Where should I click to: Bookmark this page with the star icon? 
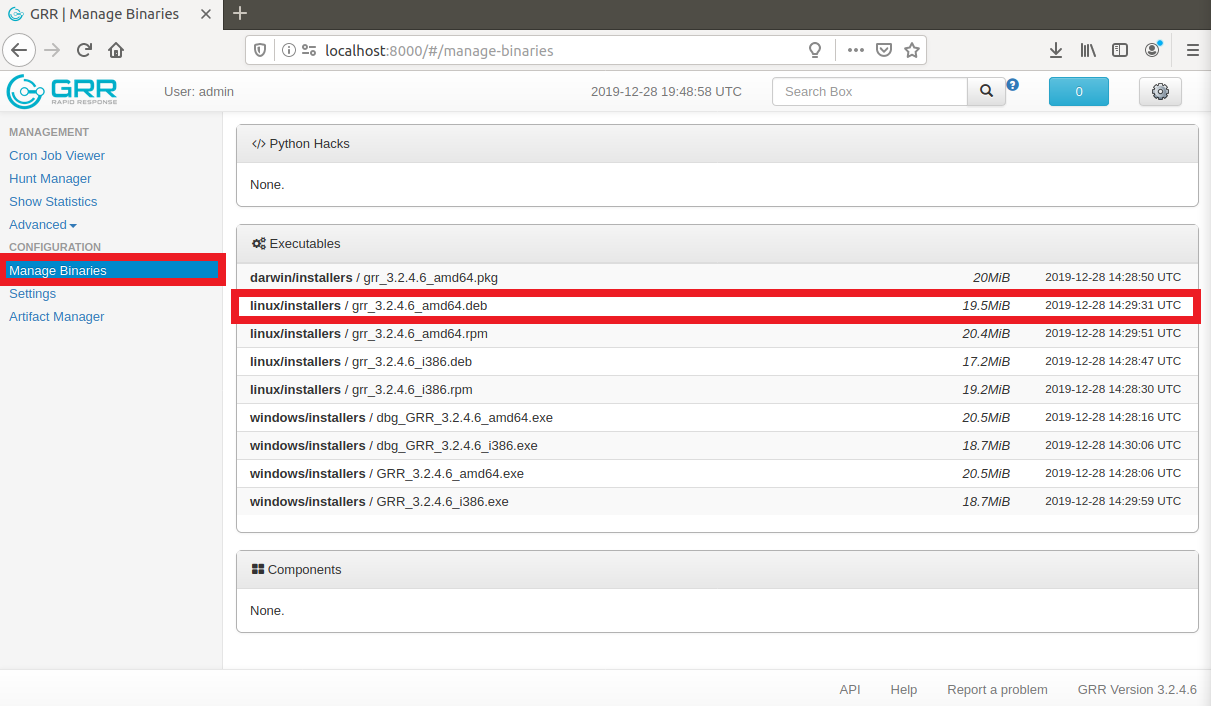[911, 50]
